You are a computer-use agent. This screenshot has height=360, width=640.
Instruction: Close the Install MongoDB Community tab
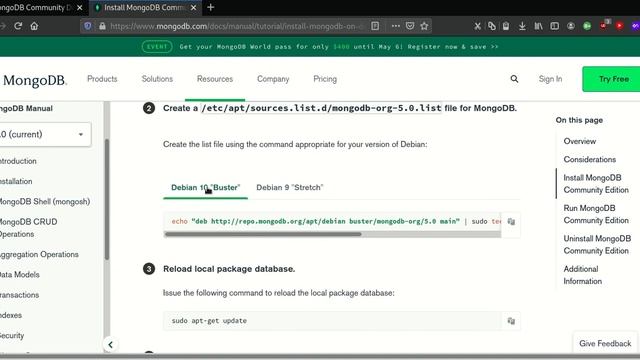(193, 7)
